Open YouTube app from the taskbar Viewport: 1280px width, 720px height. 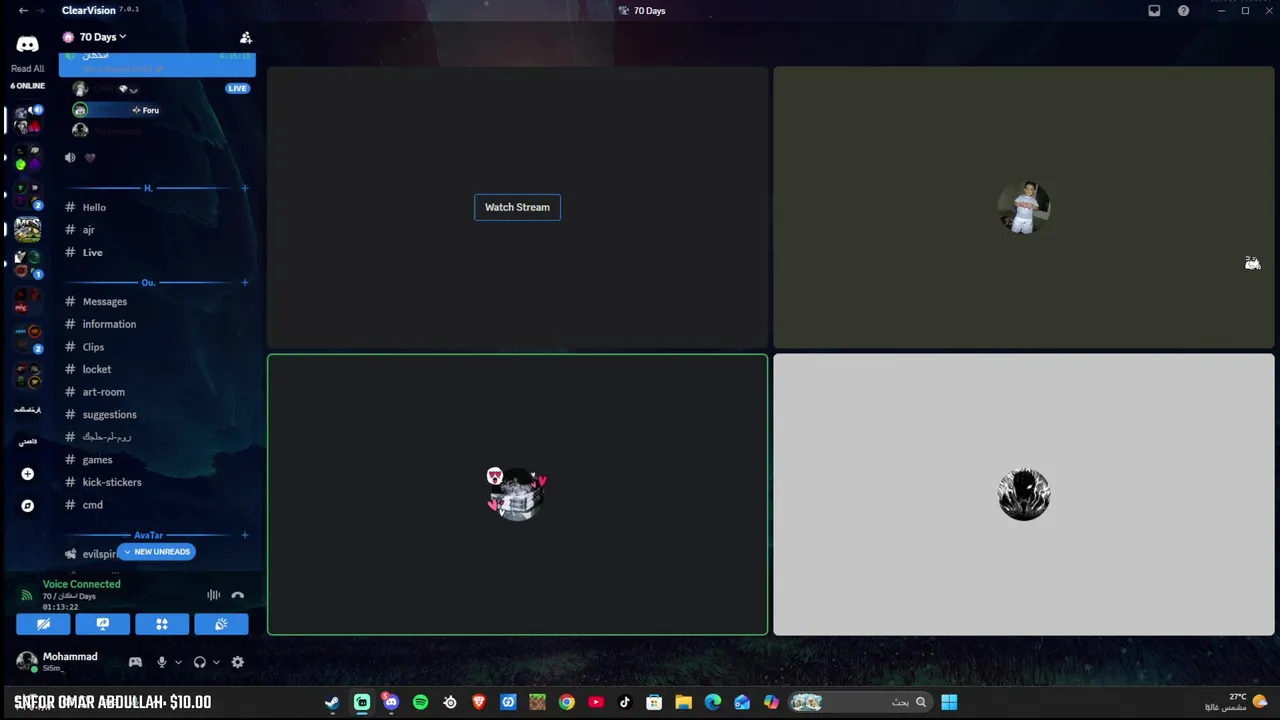pyautogui.click(x=596, y=702)
